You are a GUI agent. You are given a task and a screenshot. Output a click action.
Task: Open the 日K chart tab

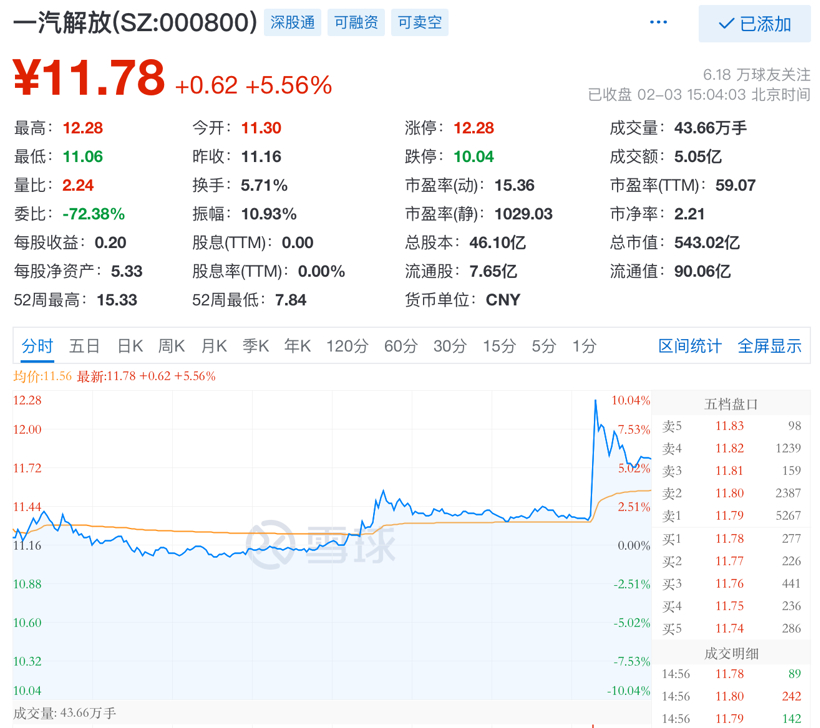pyautogui.click(x=130, y=346)
